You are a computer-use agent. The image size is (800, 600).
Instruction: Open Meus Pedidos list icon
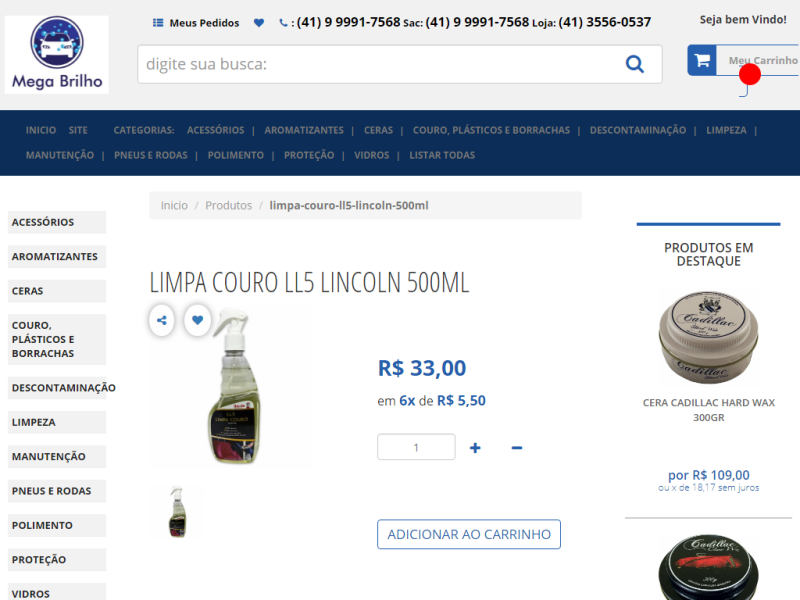[158, 23]
